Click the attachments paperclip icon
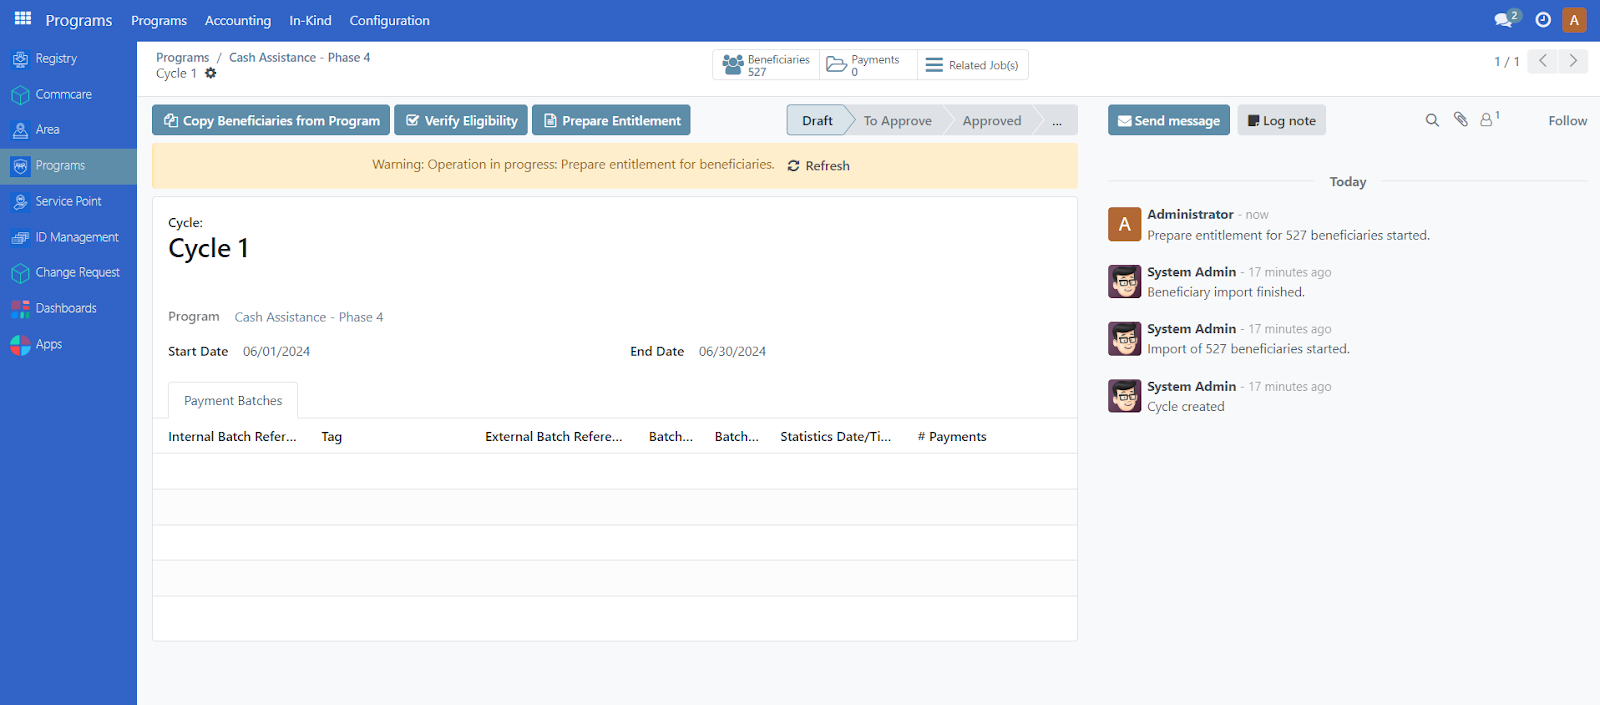 1460,120
